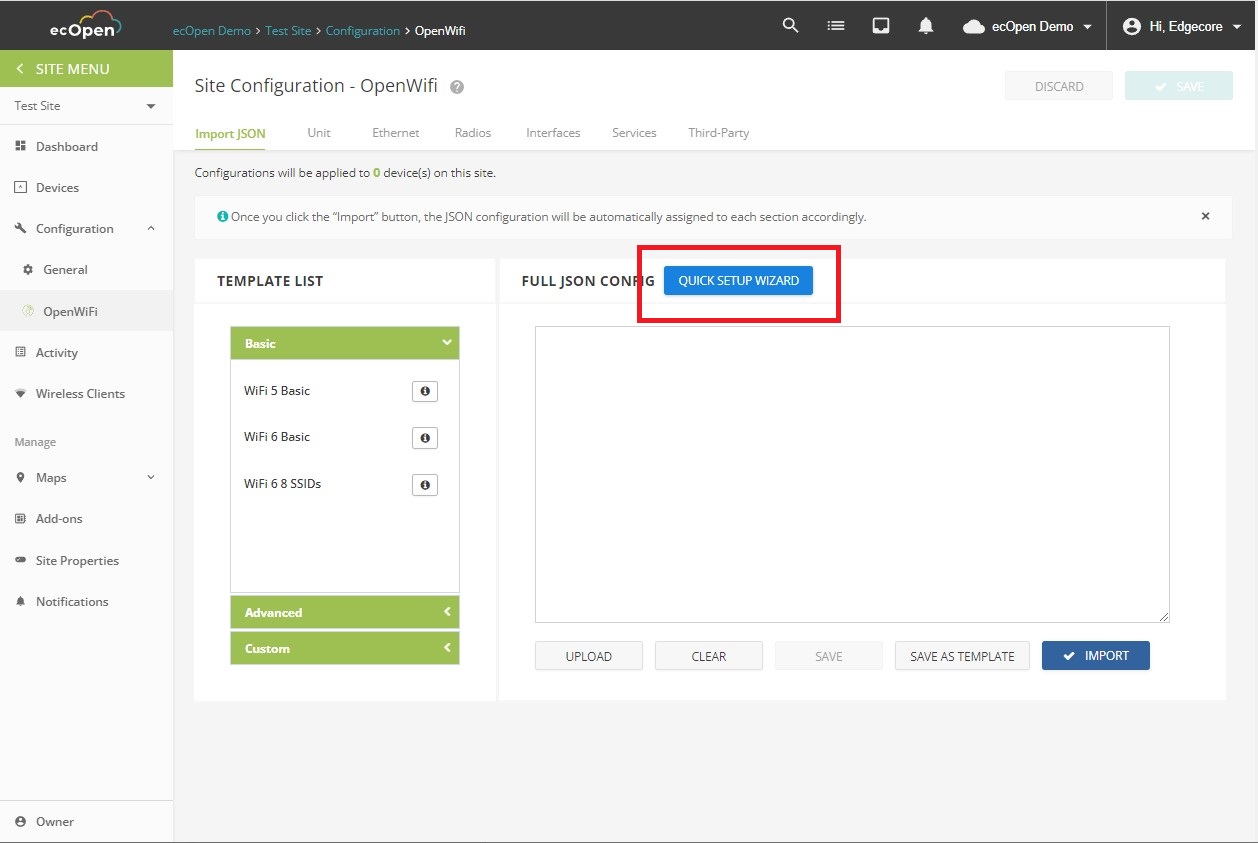The image size is (1258, 843).
Task: Click the Add-ons icon
Action: pyautogui.click(x=21, y=518)
